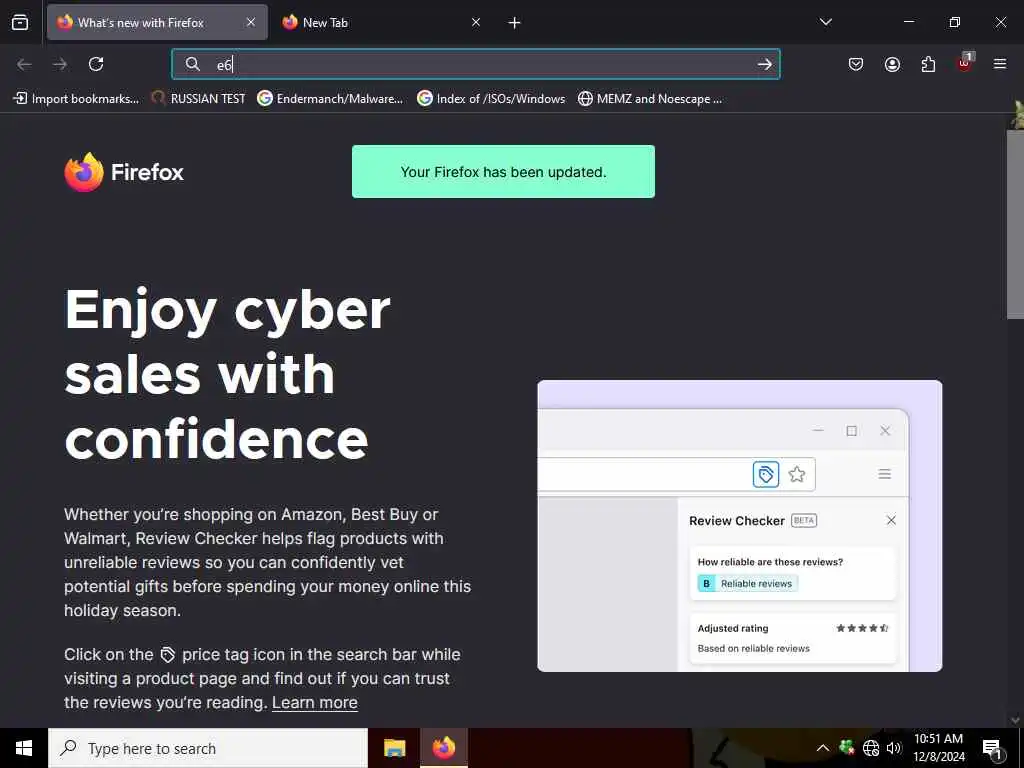Open the Action Center notifications icon
Viewport: 1024px width, 768px height.
click(x=993, y=749)
